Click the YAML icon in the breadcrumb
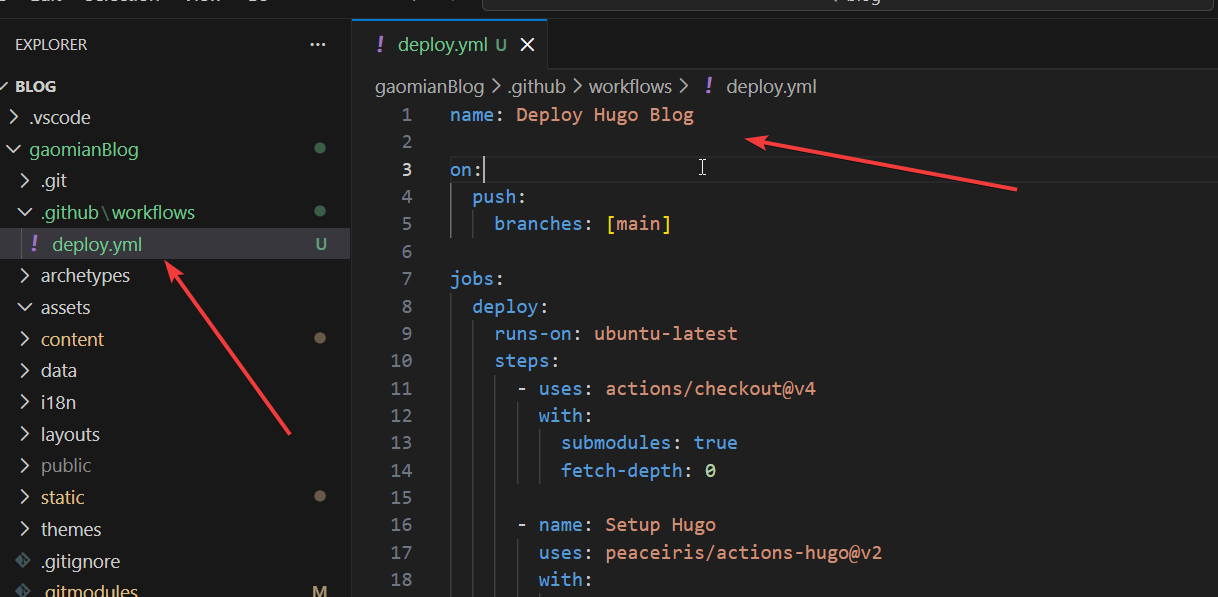The width and height of the screenshot is (1218, 597). (x=709, y=87)
